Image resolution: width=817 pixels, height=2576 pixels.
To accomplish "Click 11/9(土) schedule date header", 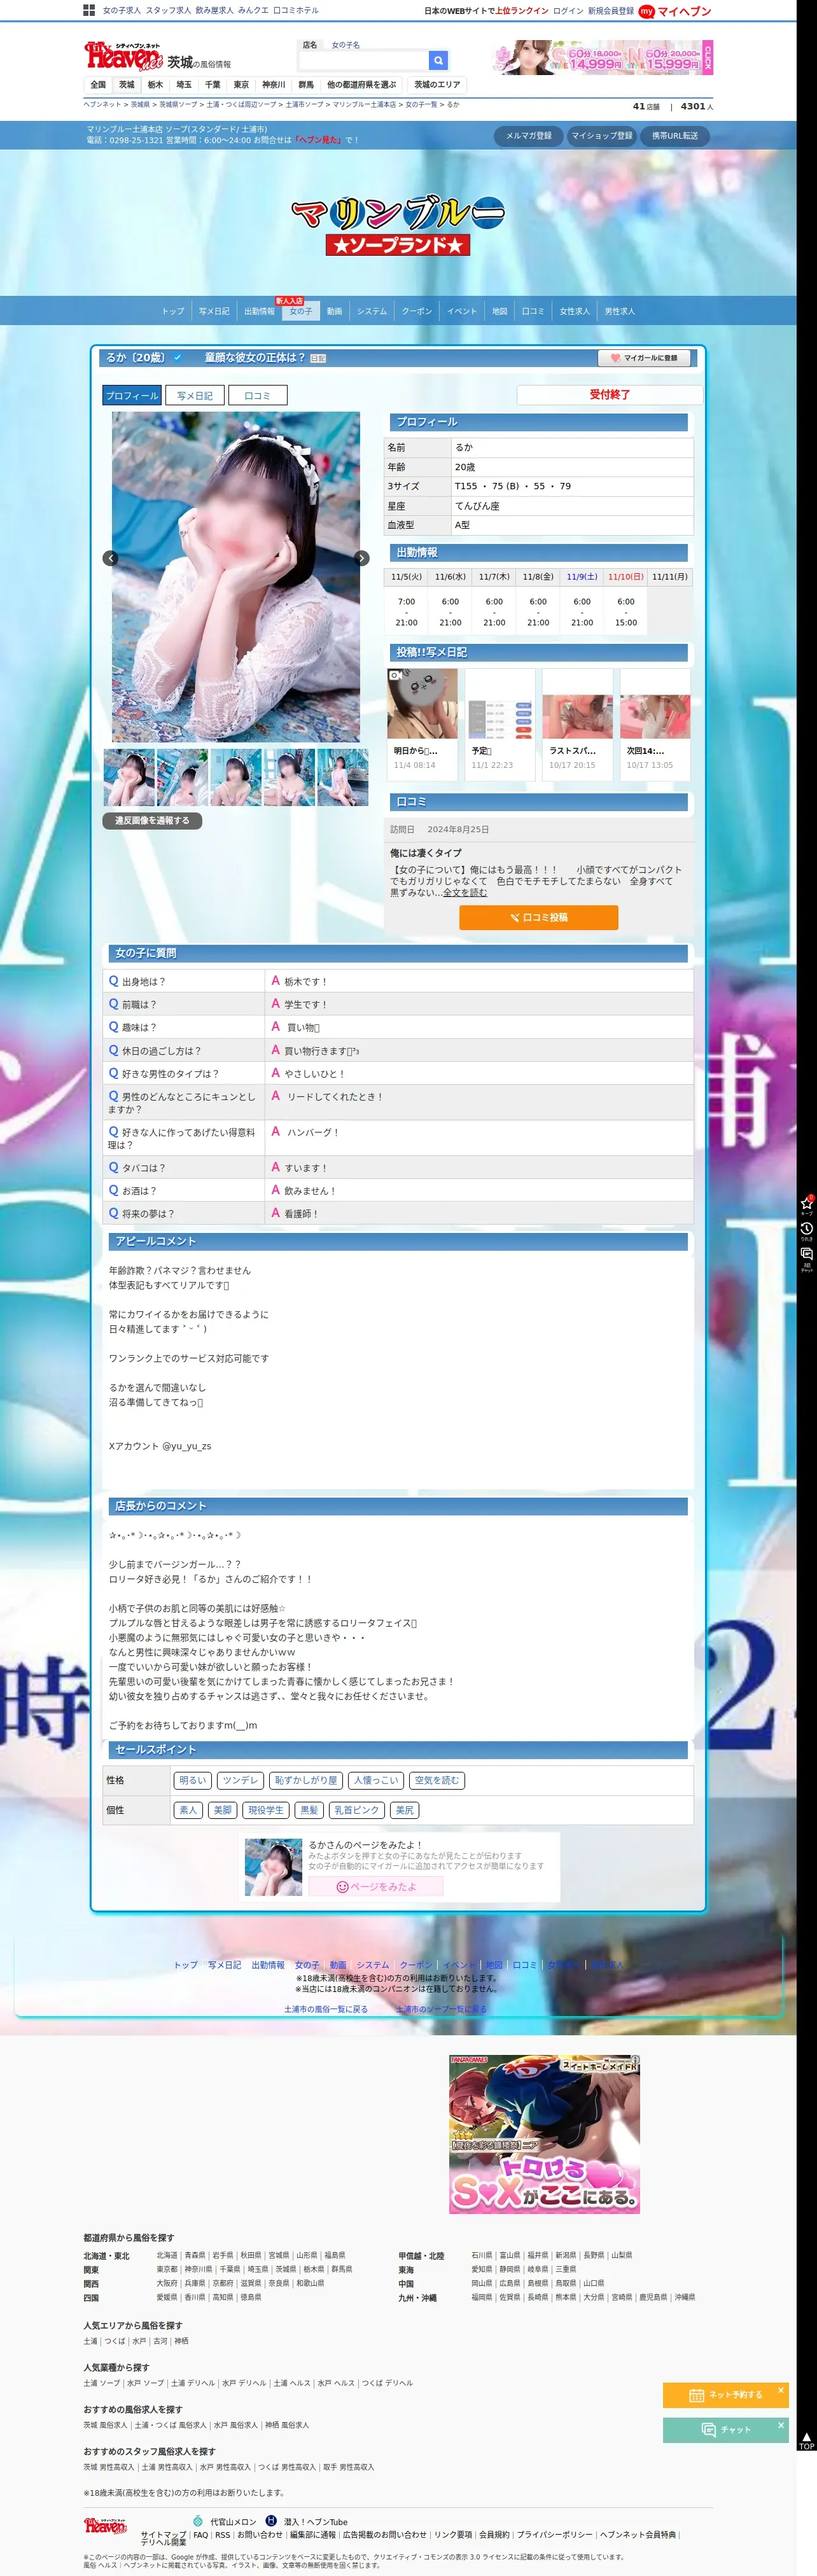I will (x=582, y=577).
